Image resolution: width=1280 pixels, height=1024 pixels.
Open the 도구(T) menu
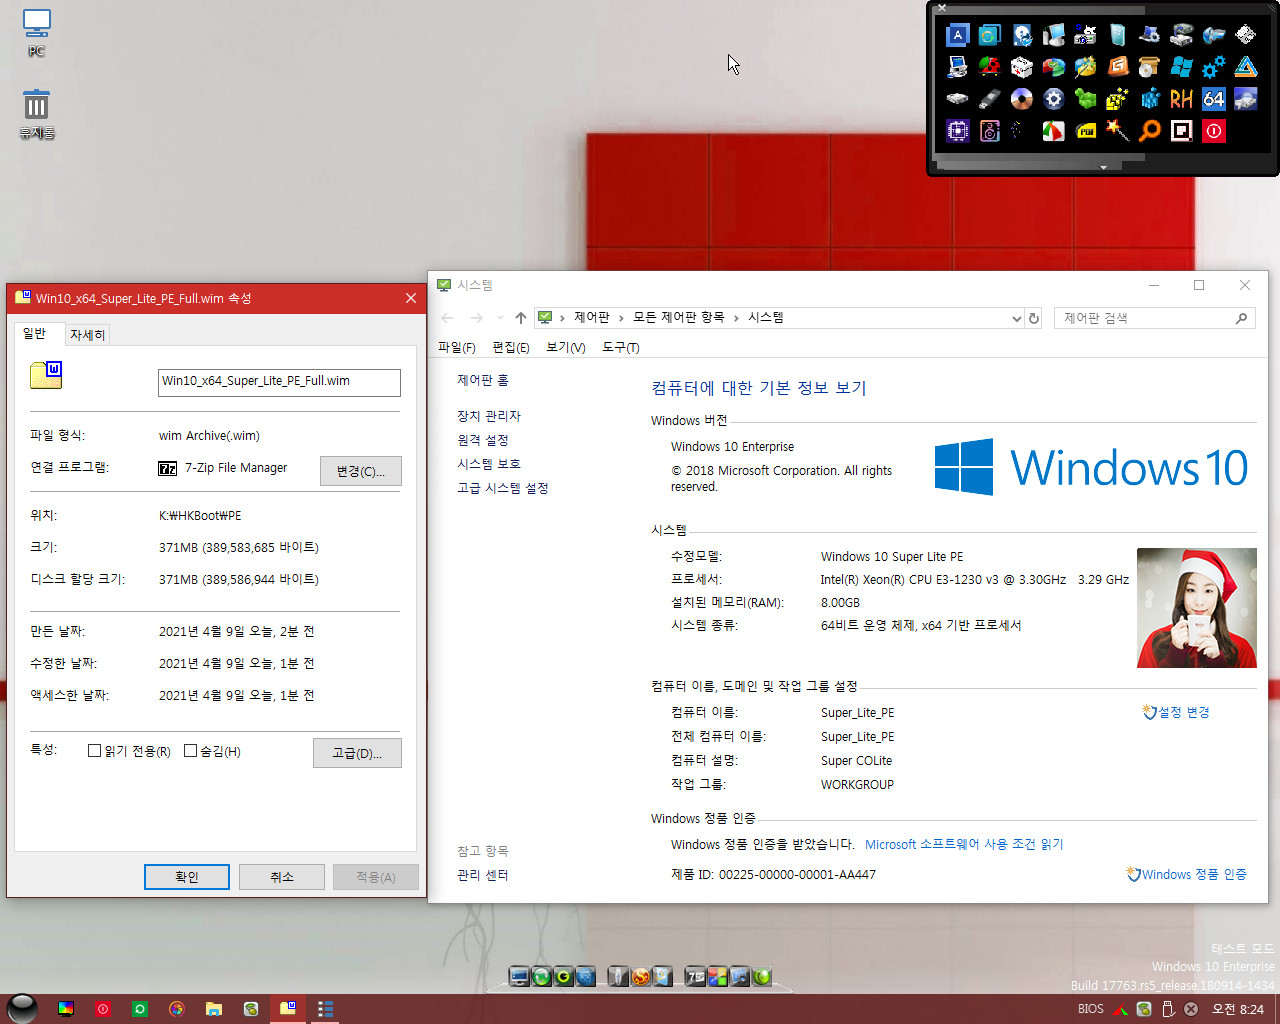coord(621,347)
